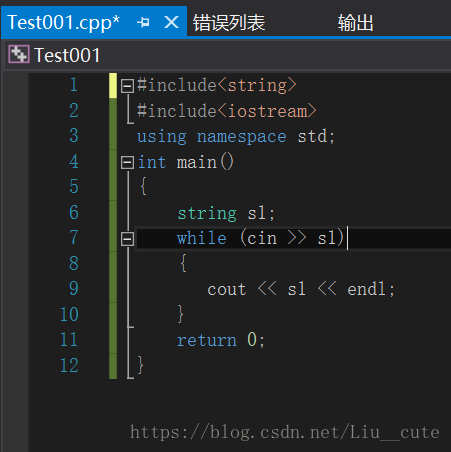Click line number 1
451x452 pixels.
tap(74, 85)
